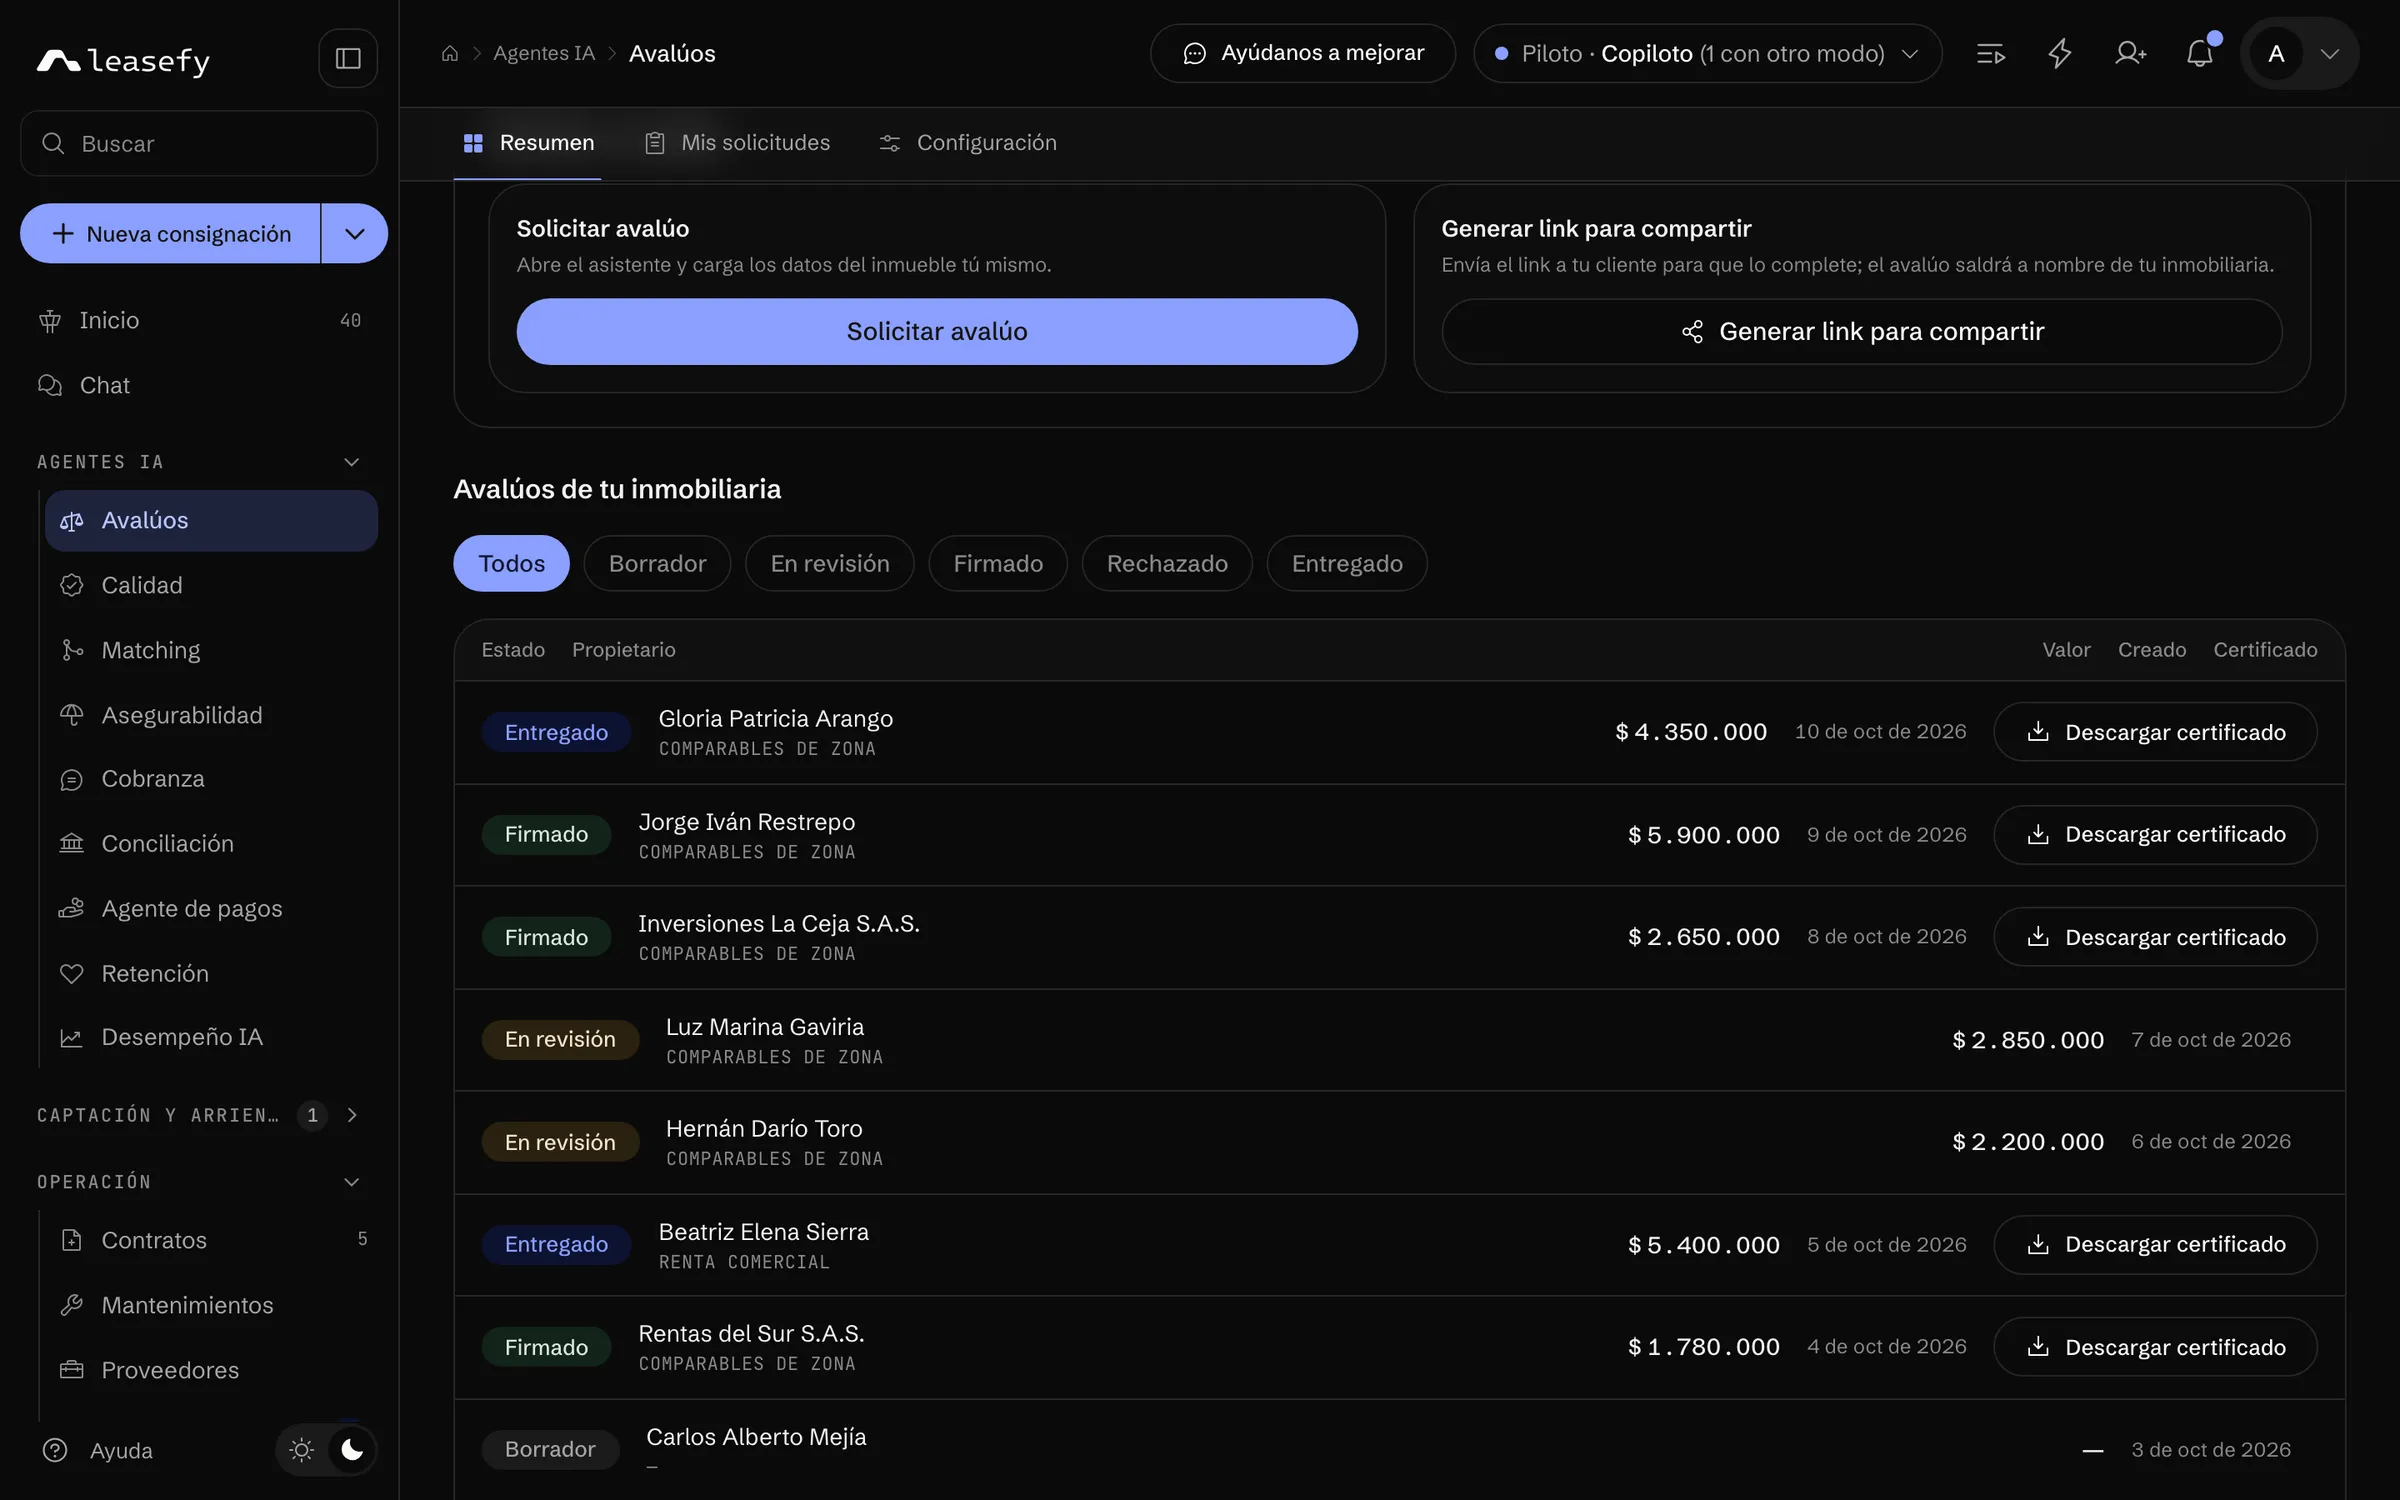Switch to Mis solicitudes tab
This screenshot has width=2400, height=1500.
coord(737,143)
